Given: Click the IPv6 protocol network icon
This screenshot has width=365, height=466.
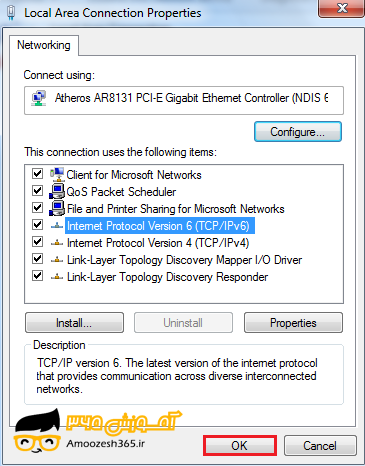Looking at the screenshot, I should point(57,226).
